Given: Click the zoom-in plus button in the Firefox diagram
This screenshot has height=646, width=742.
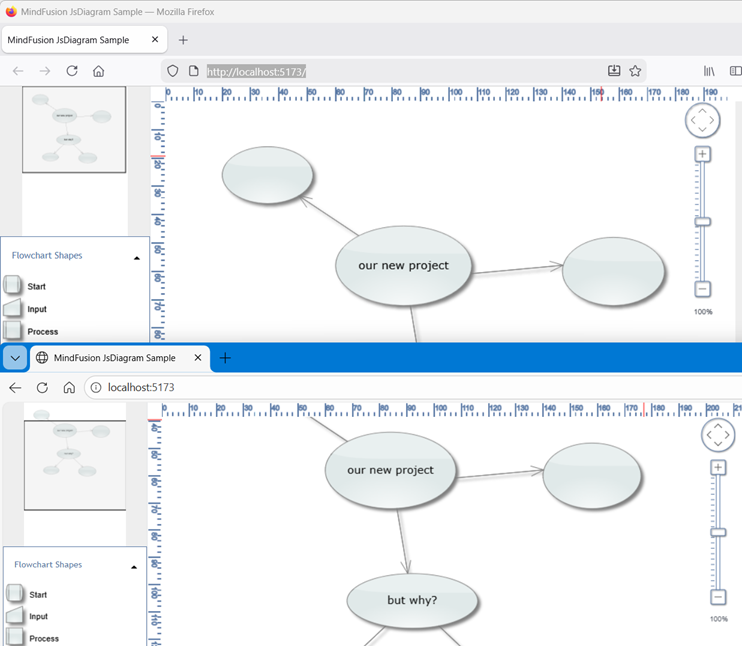Looking at the screenshot, I should pyautogui.click(x=703, y=154).
